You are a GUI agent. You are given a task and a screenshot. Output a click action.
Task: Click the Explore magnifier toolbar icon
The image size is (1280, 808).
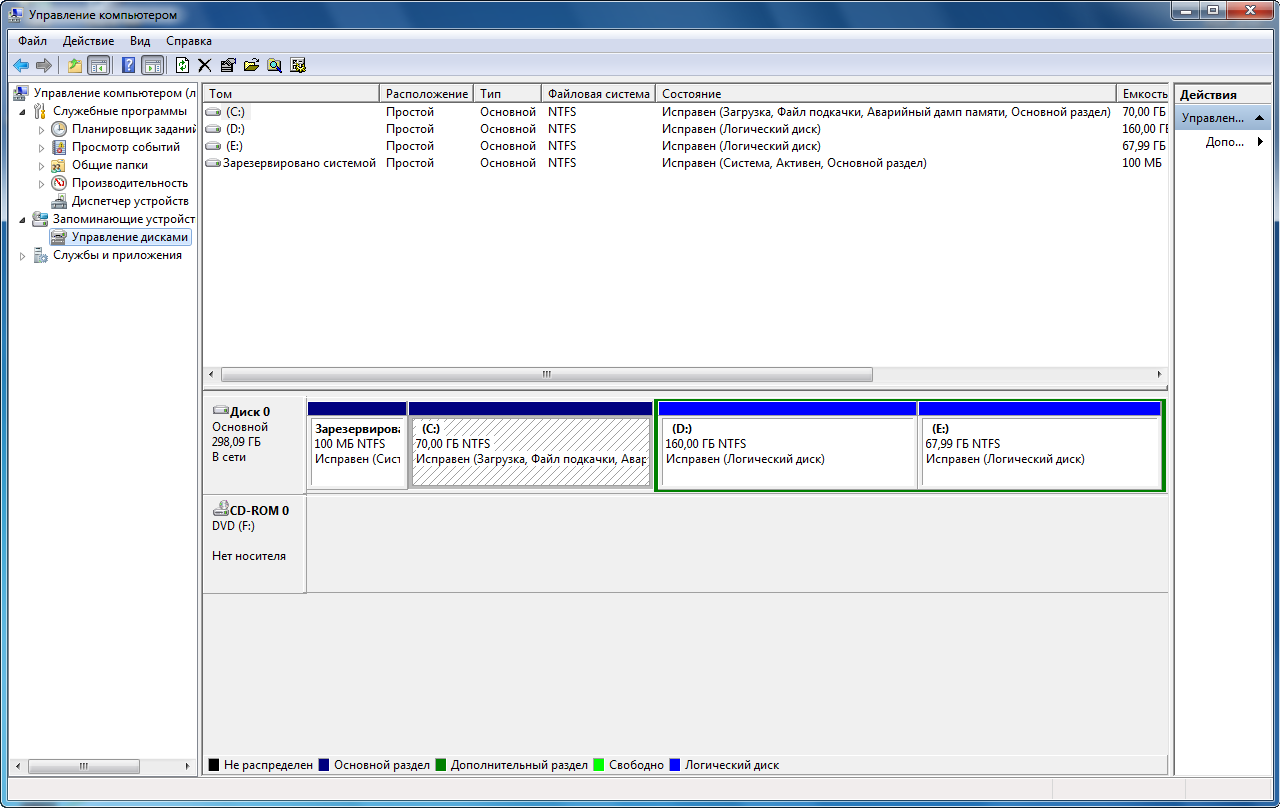click(274, 65)
